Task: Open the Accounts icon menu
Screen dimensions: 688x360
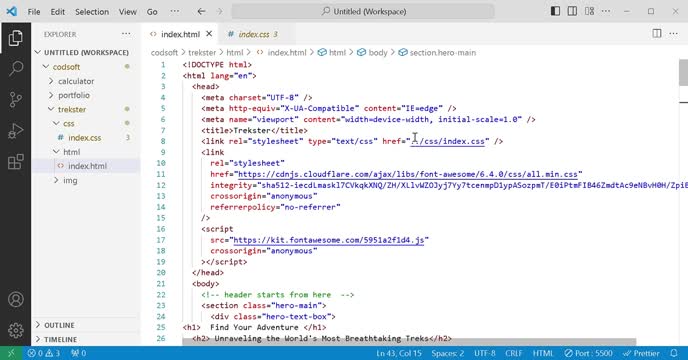Action: [16, 299]
